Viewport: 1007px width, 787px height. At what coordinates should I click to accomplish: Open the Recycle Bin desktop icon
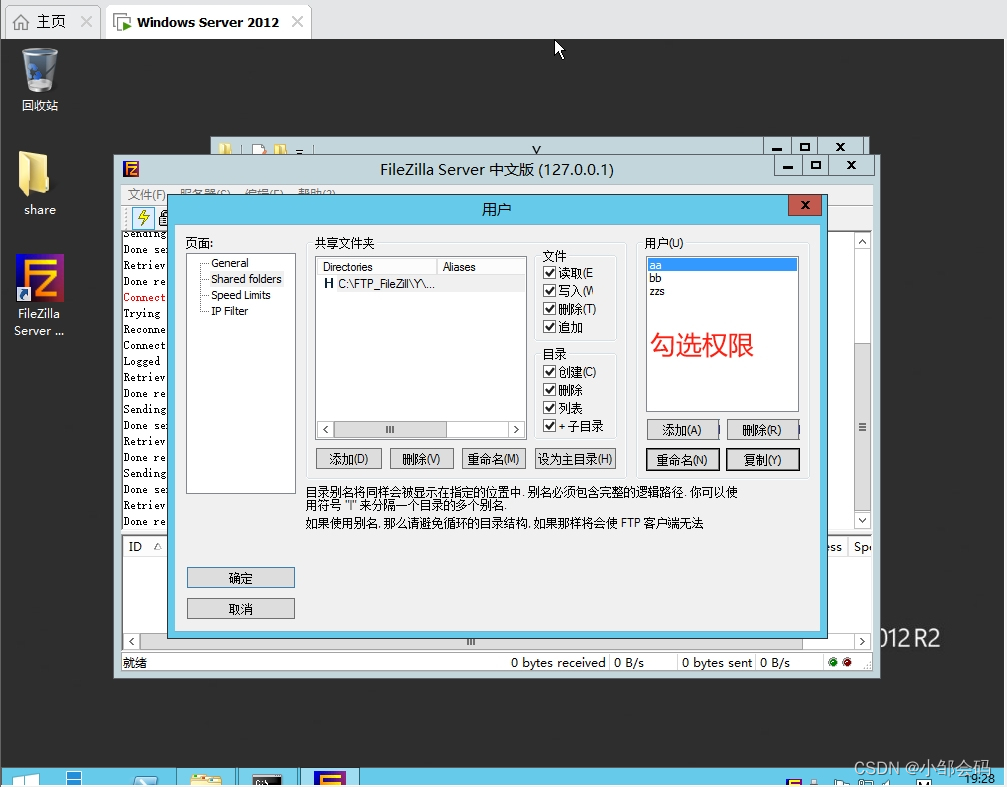pyautogui.click(x=39, y=80)
